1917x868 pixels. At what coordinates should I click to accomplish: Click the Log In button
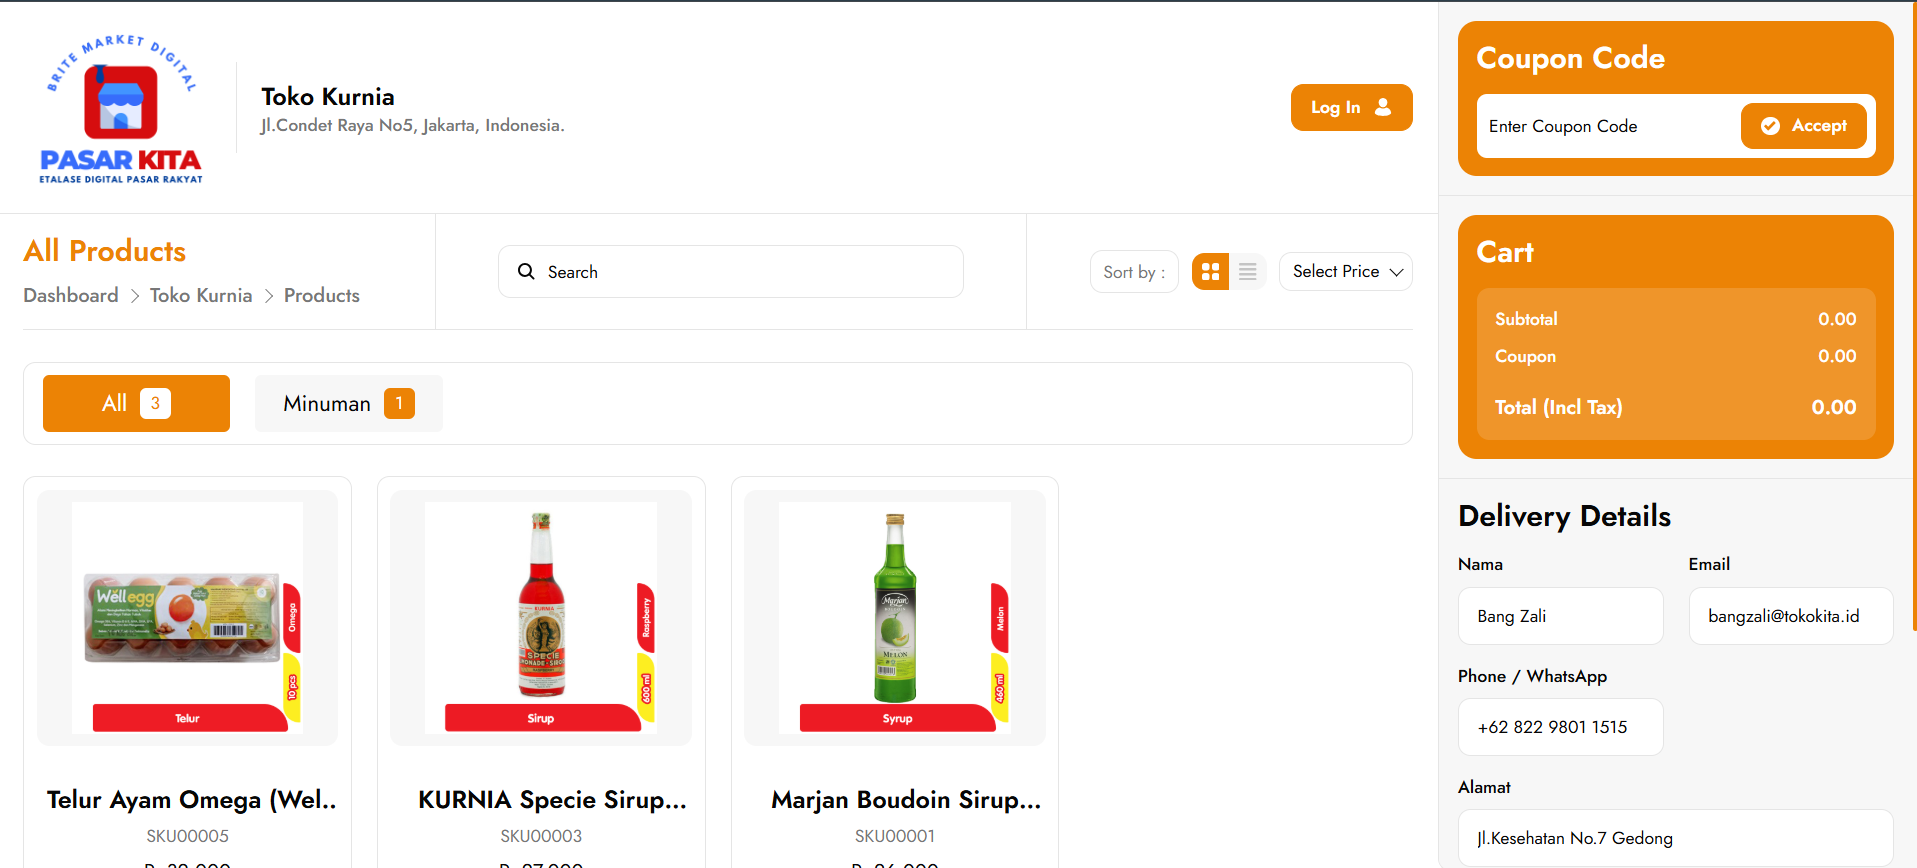[1351, 107]
